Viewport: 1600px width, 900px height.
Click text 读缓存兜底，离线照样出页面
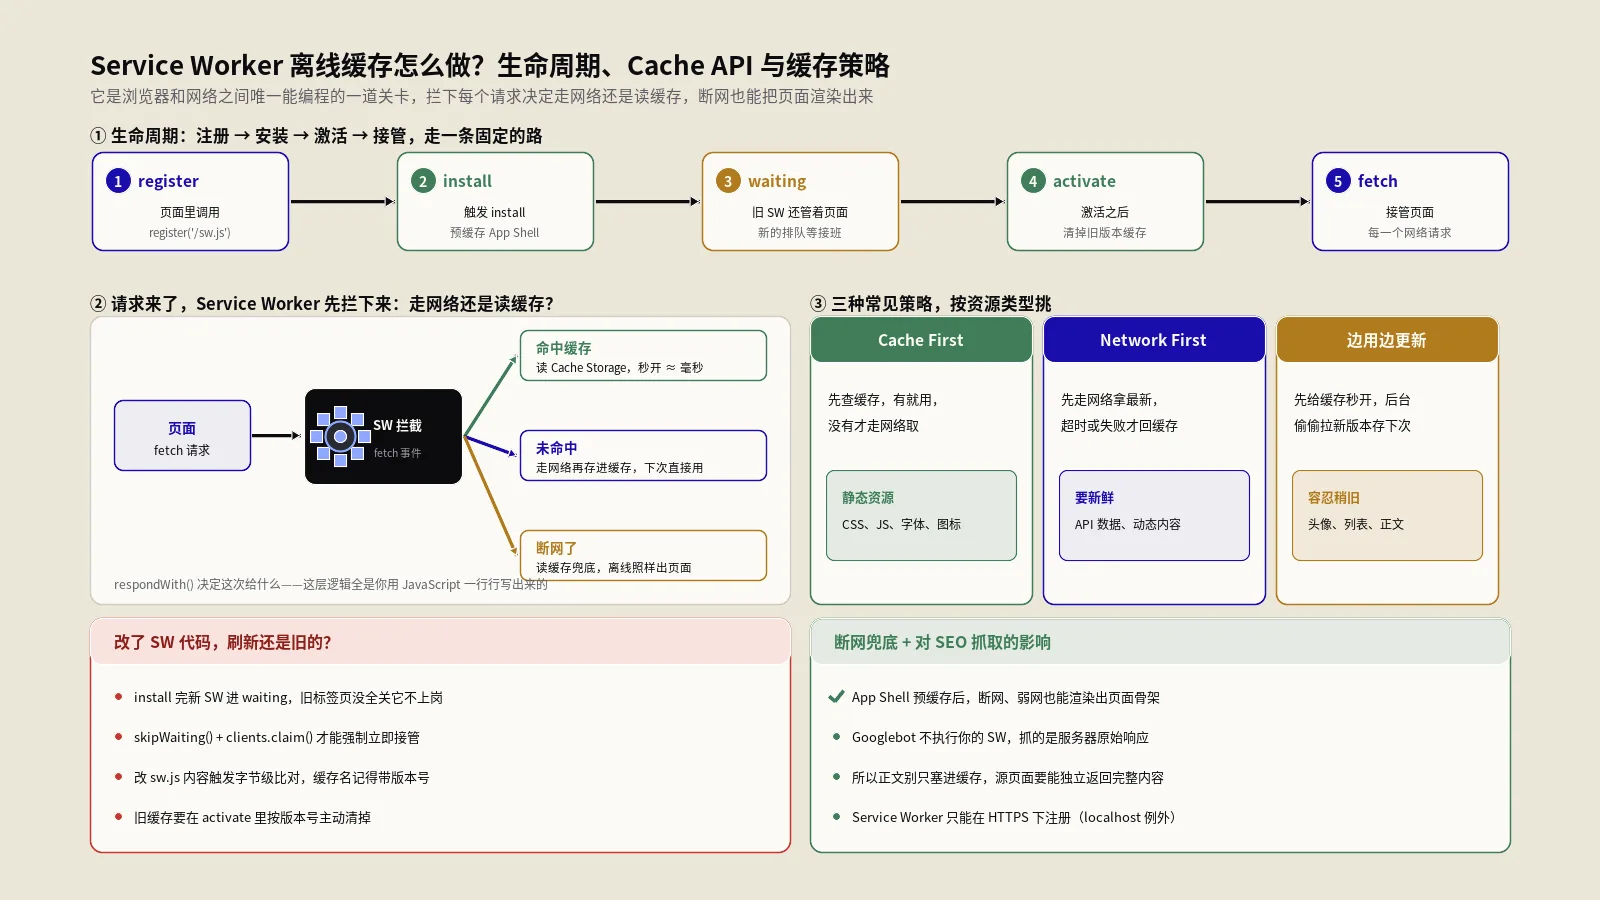(x=614, y=568)
